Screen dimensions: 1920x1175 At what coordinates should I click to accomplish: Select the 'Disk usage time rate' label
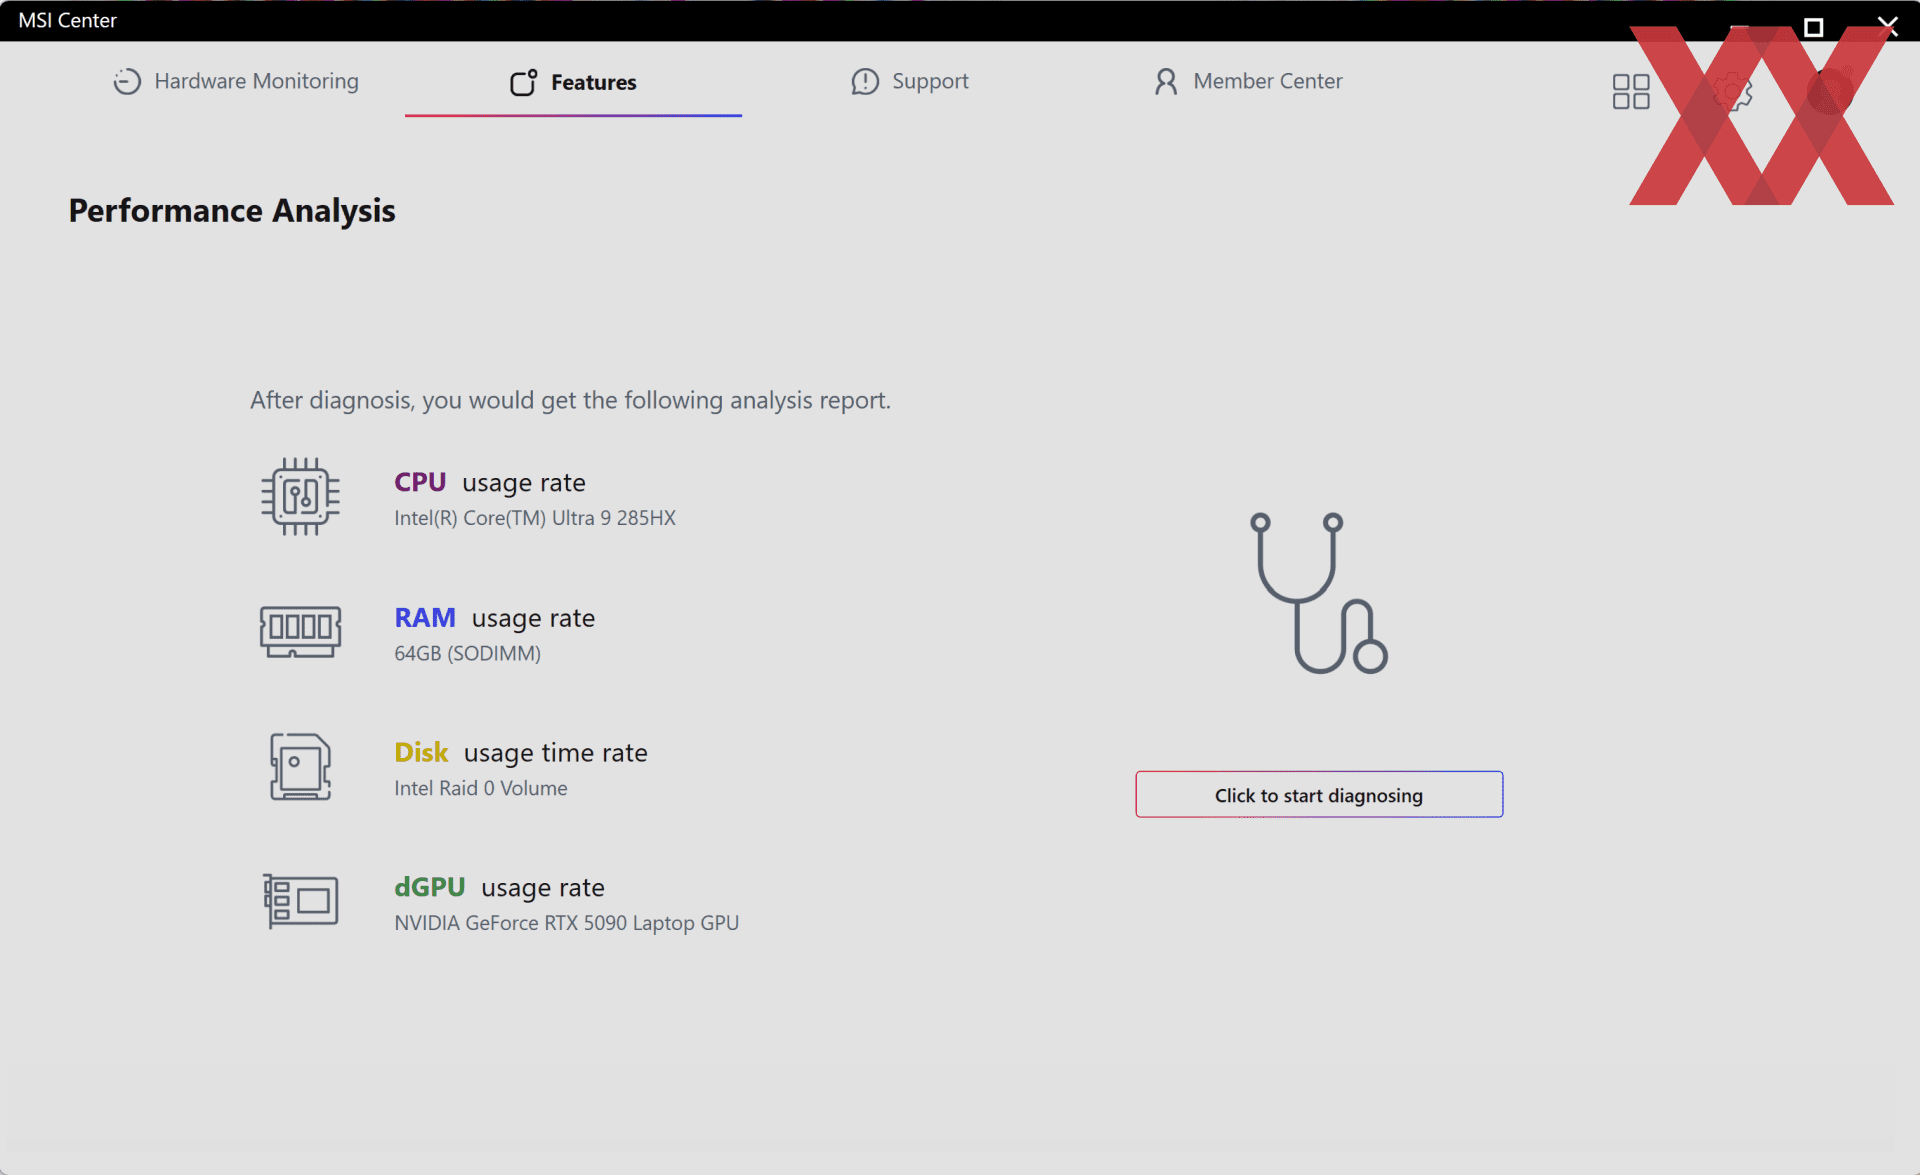(x=521, y=753)
